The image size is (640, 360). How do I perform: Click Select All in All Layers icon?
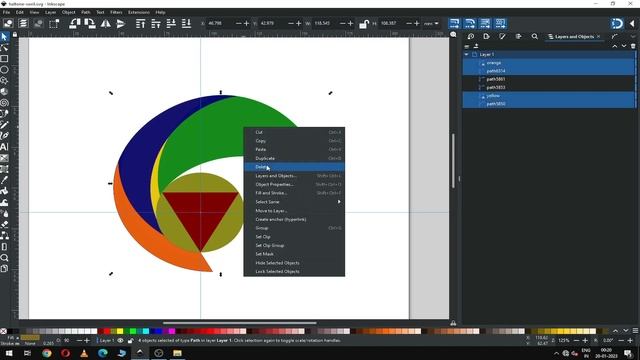click(x=23, y=23)
